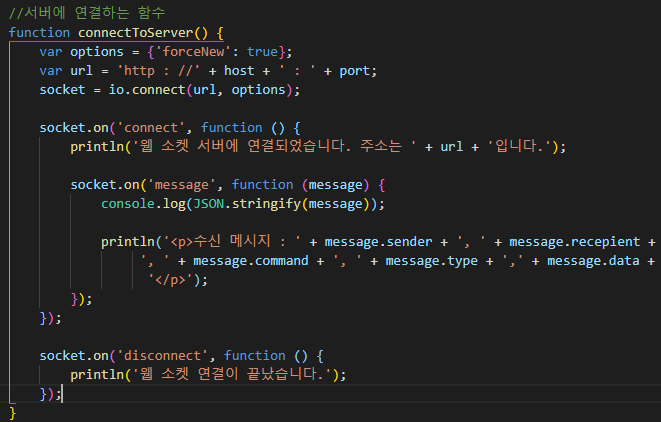The width and height of the screenshot is (661, 422).
Task: Click the 'function' keyword in the disconnect handler
Action: pos(255,356)
